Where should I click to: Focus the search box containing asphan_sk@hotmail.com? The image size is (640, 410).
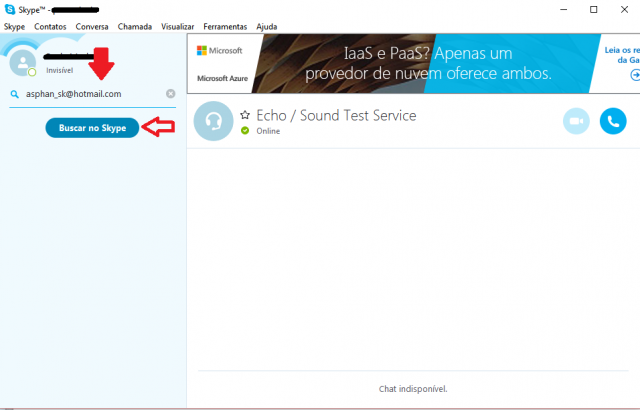click(92, 94)
